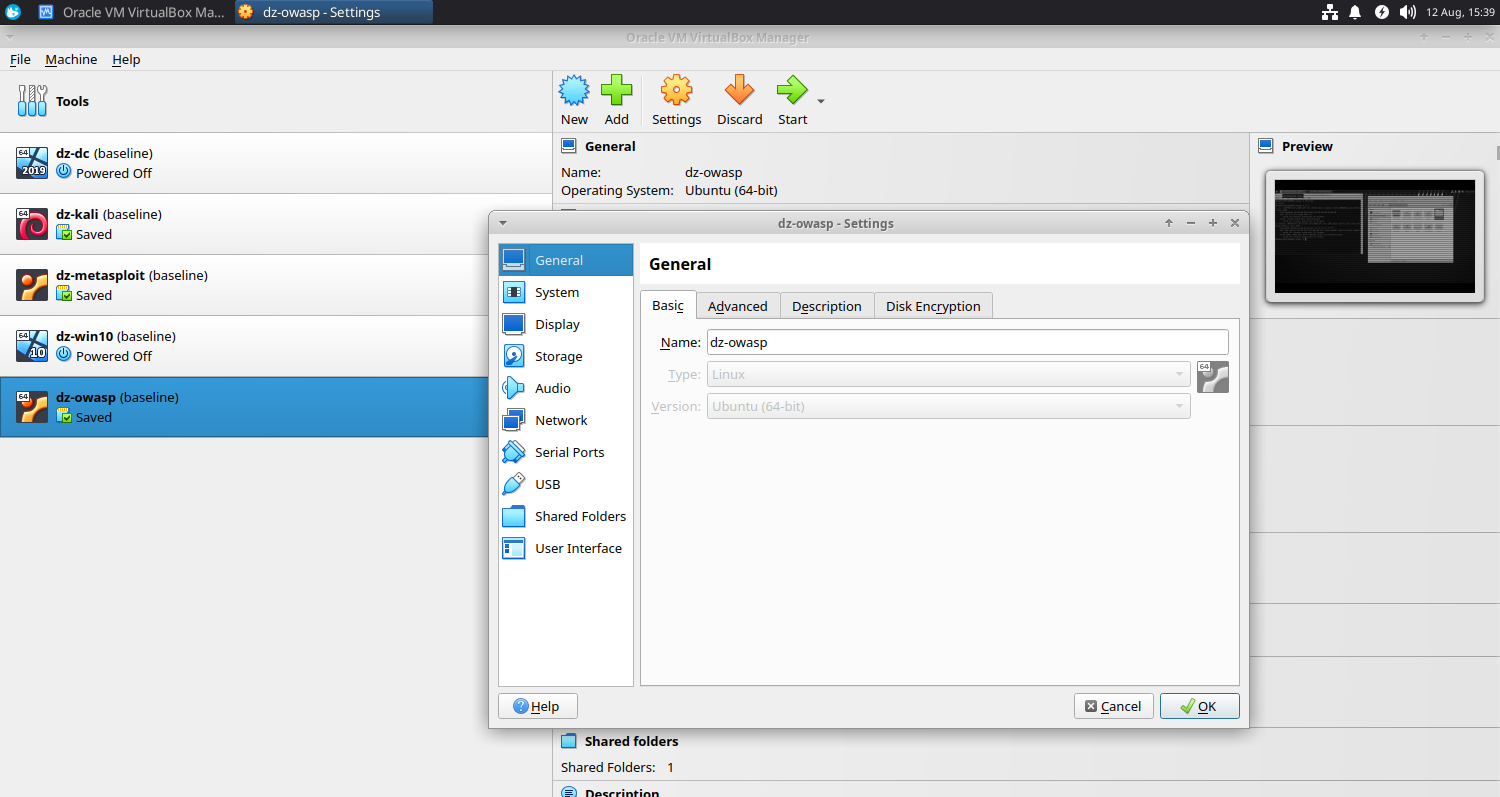This screenshot has height=797, width=1500.
Task: Click the General section header in details
Action: (x=610, y=146)
